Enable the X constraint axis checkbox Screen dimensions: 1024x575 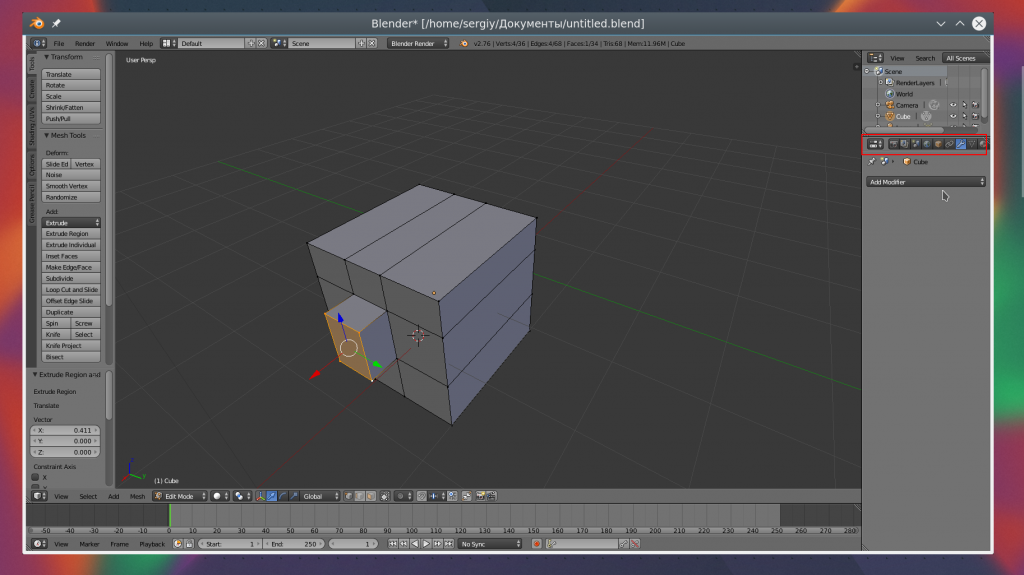pyautogui.click(x=36, y=477)
